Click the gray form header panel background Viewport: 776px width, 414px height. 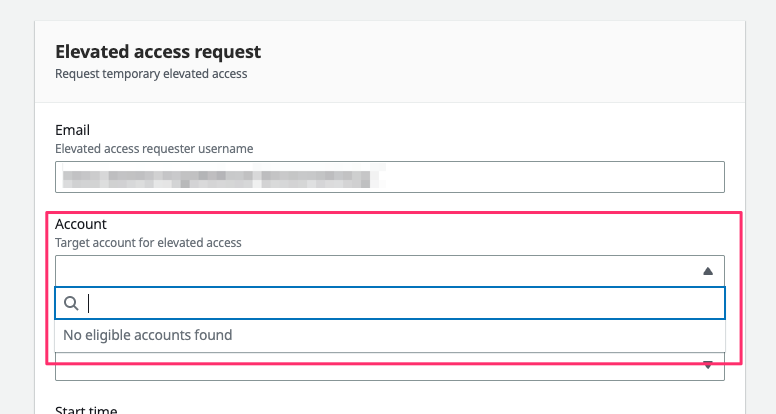click(500, 60)
